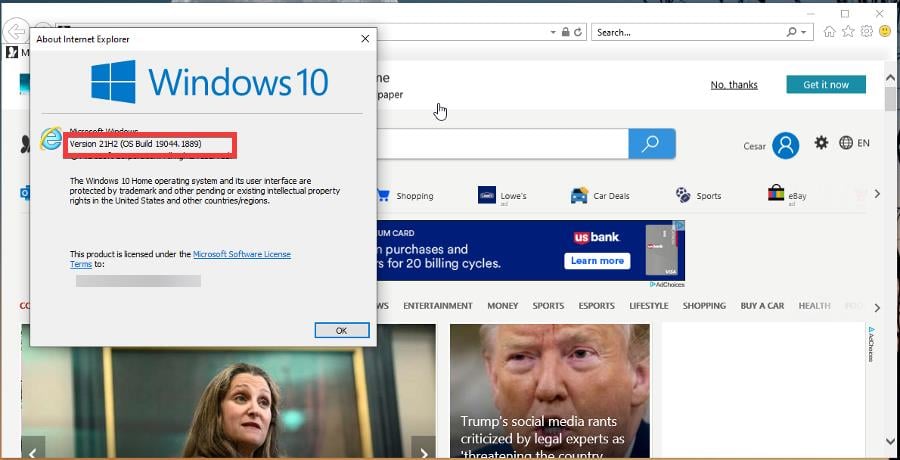Viewport: 900px width, 460px height.
Task: Open the Shopping cart shortcut
Action: [x=383, y=195]
